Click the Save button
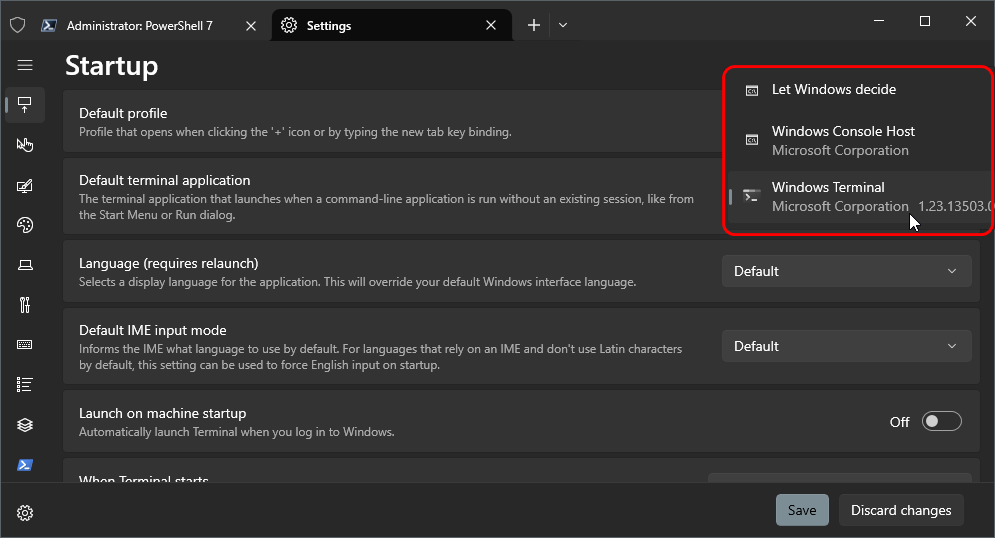This screenshot has height=538, width=995. [802, 510]
